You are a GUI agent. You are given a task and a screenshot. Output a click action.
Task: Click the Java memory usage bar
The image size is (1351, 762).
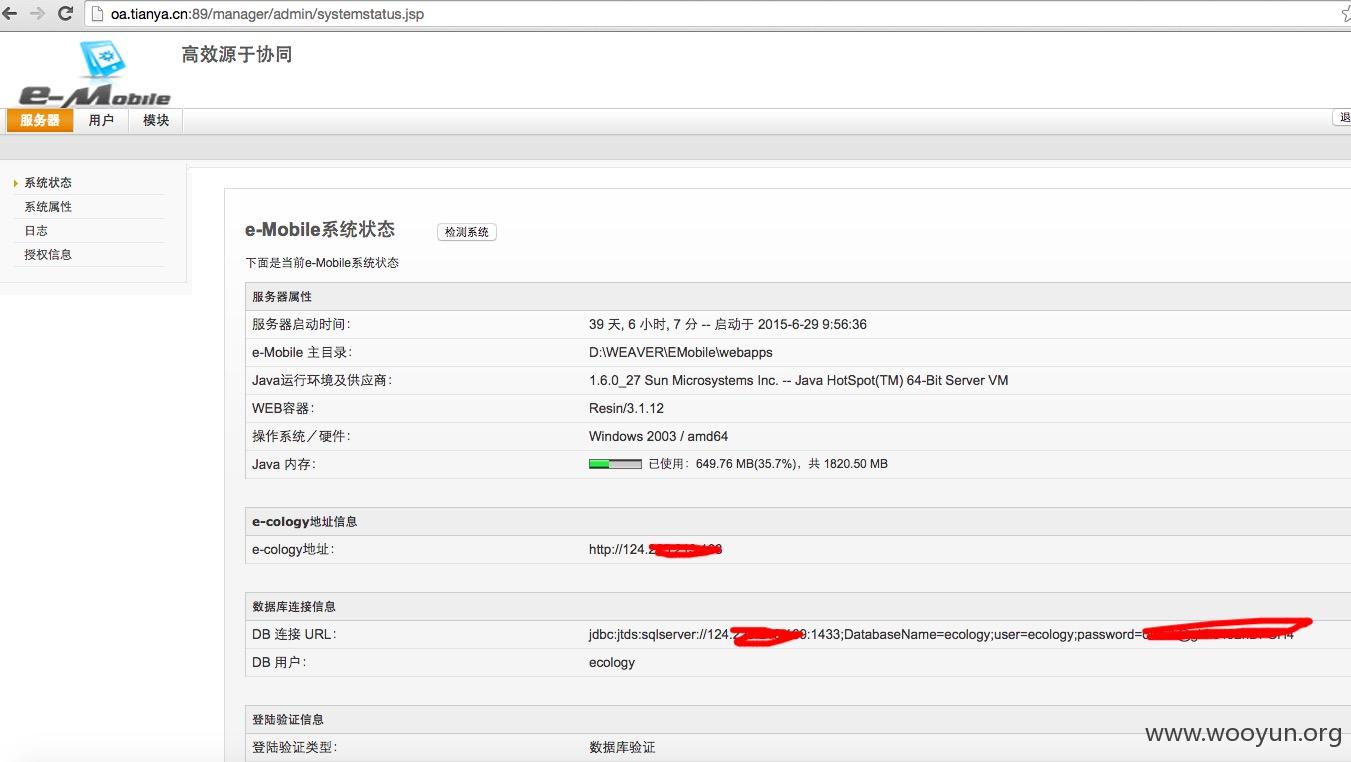(615, 464)
